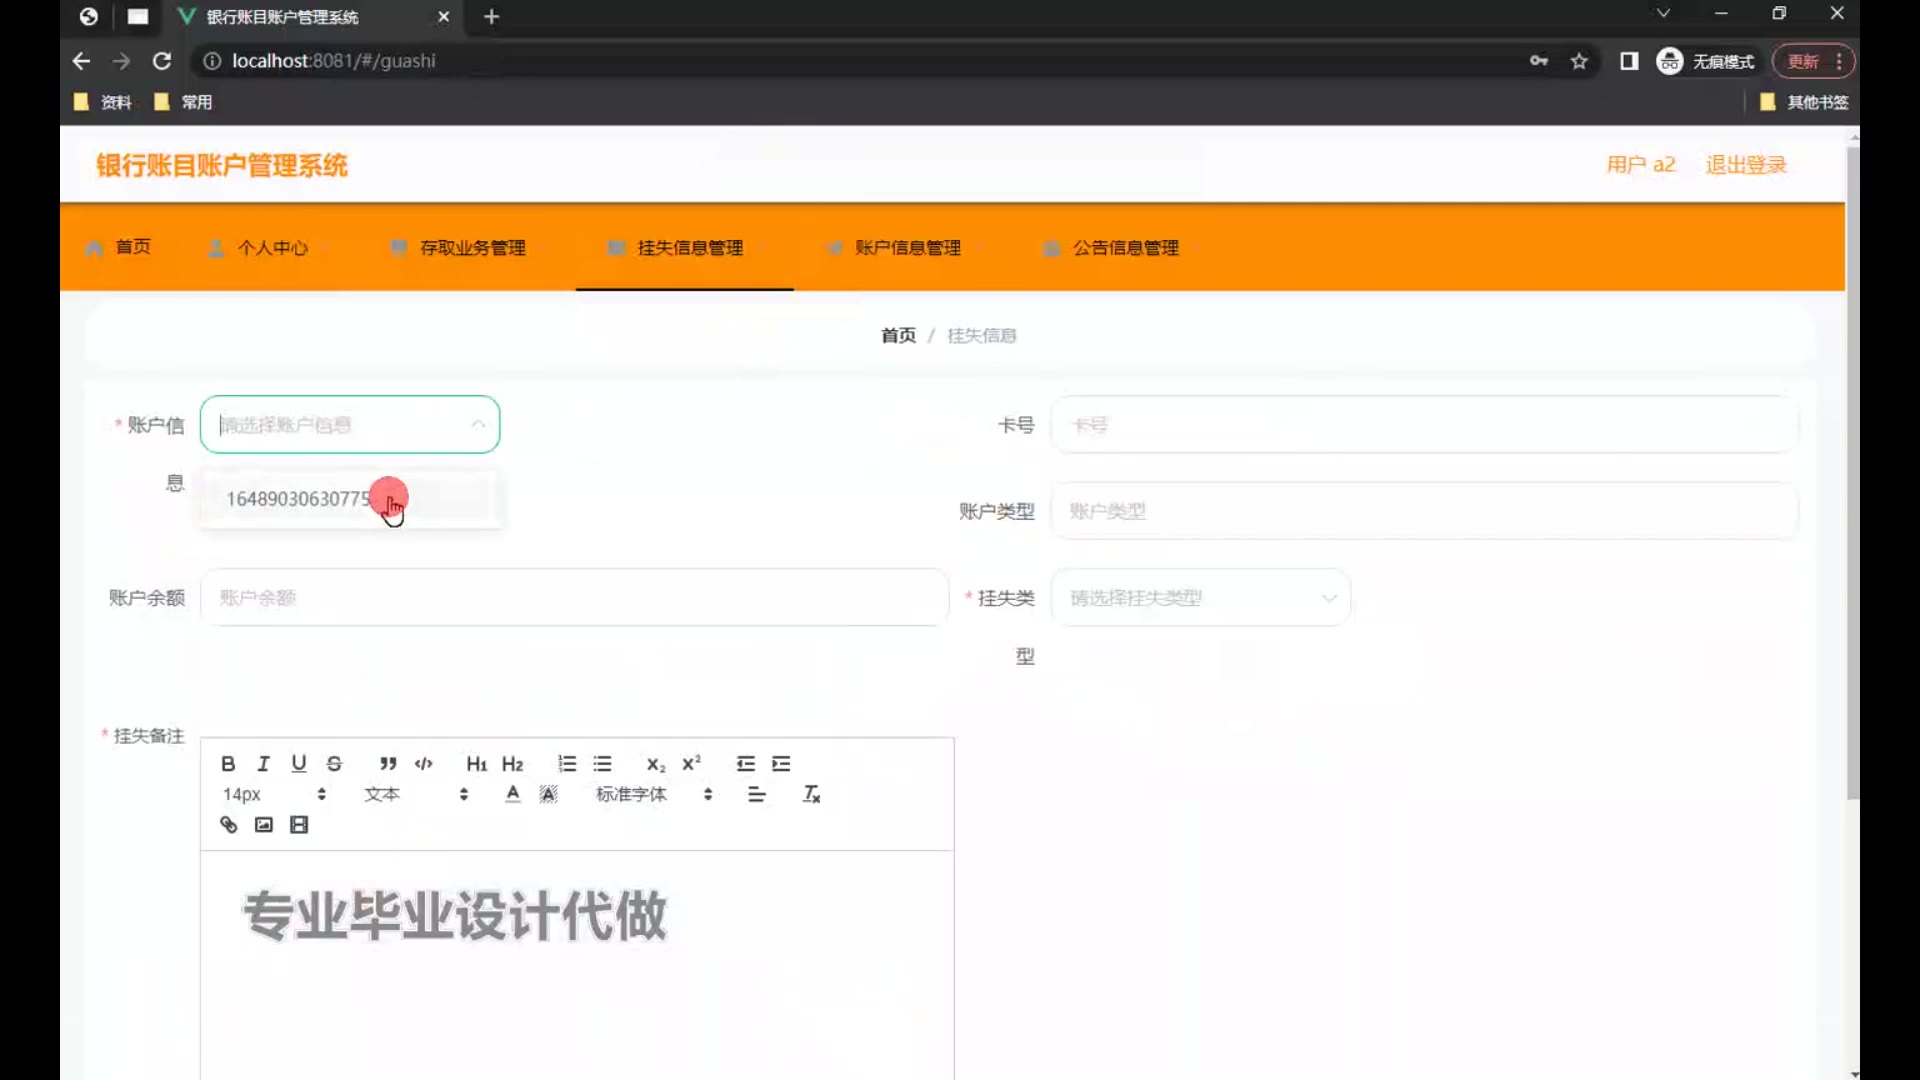This screenshot has width=1920, height=1080.
Task: Click the clear formatting icon
Action: tap(811, 794)
